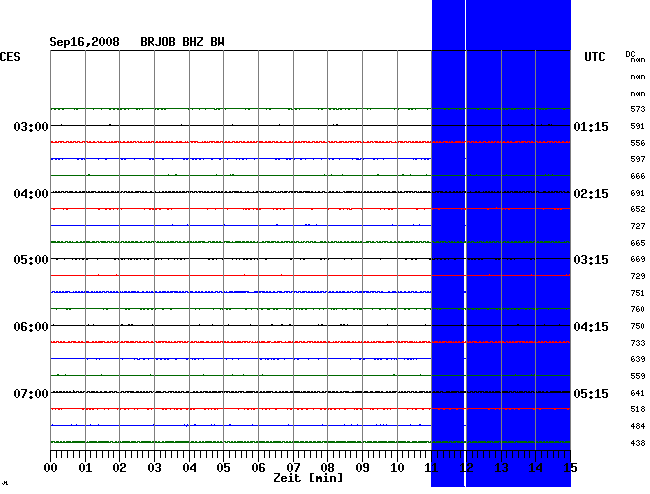This screenshot has width=650, height=494.
Task: Click the 09 minute axis tick label
Action: tap(362, 468)
